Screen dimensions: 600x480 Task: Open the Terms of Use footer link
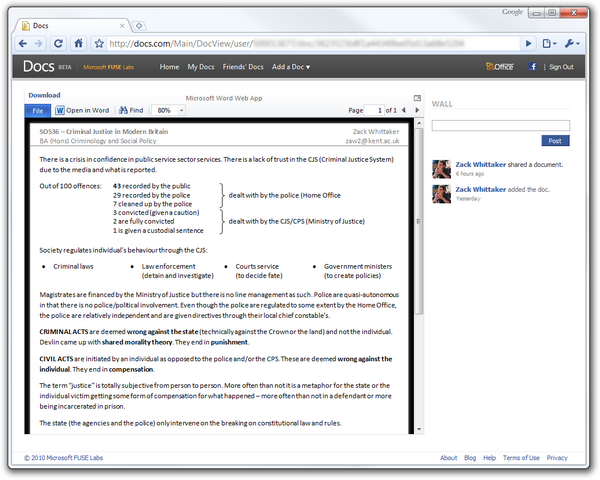pos(521,457)
